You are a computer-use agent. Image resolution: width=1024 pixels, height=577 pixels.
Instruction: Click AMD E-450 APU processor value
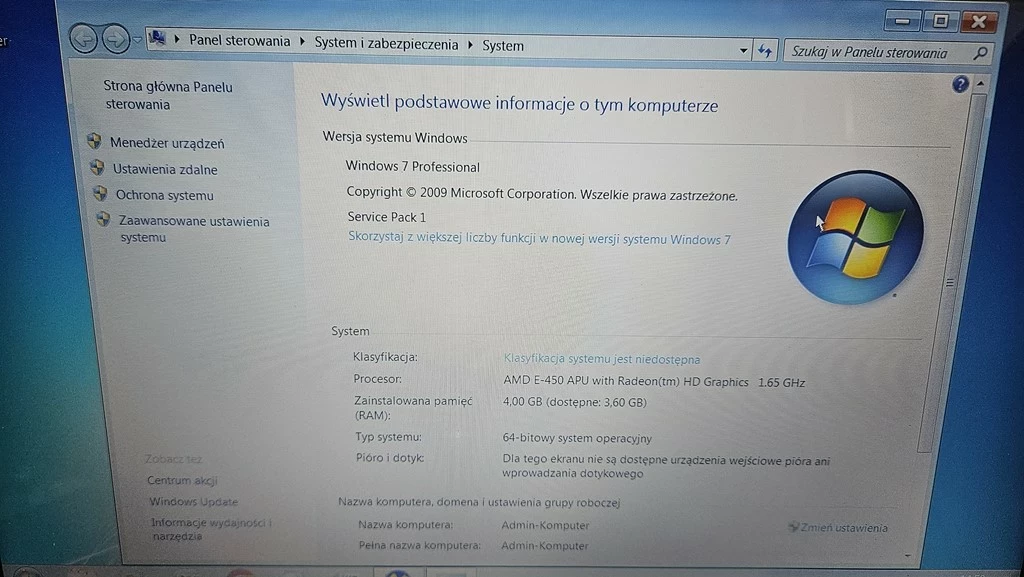coord(654,382)
